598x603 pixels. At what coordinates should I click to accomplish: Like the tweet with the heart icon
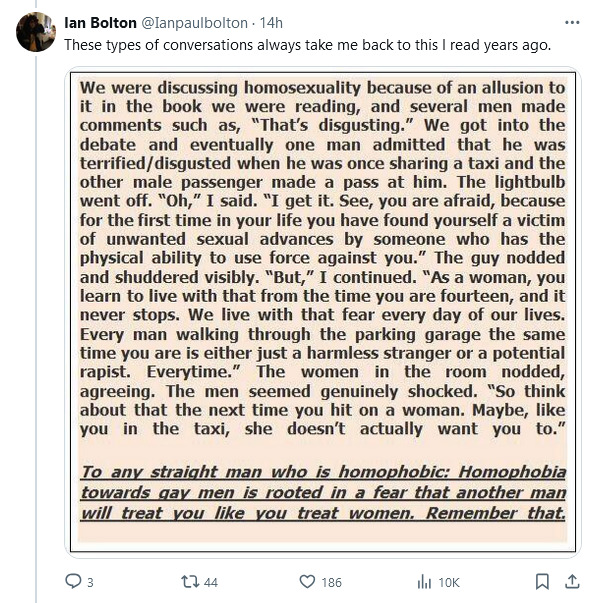307,581
